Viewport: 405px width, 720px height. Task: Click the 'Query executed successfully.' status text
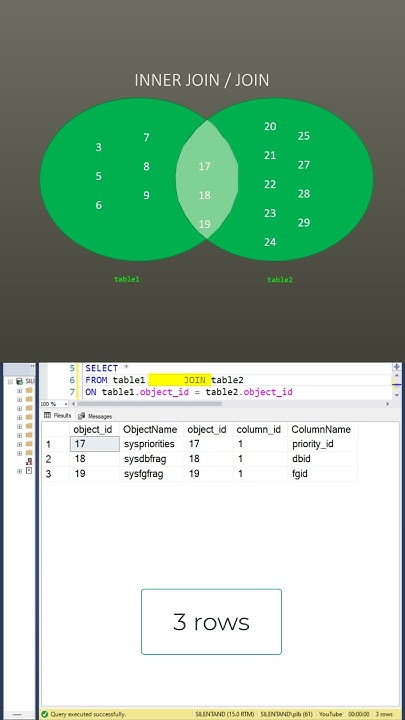[x=88, y=714]
